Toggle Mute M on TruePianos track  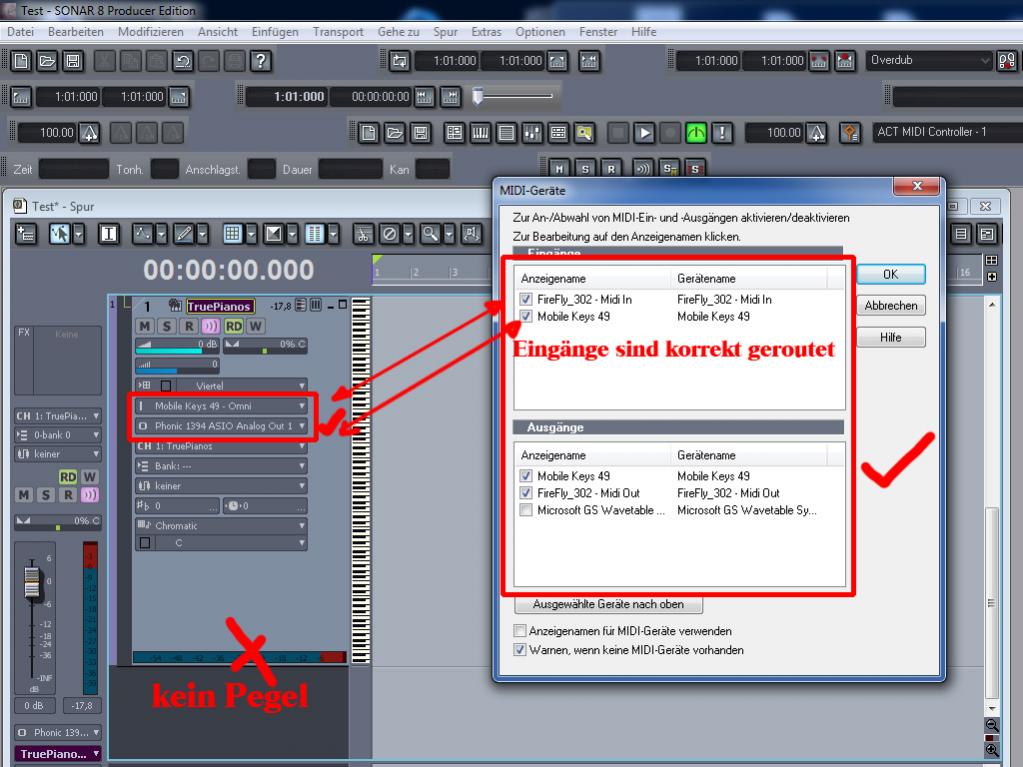pos(145,326)
